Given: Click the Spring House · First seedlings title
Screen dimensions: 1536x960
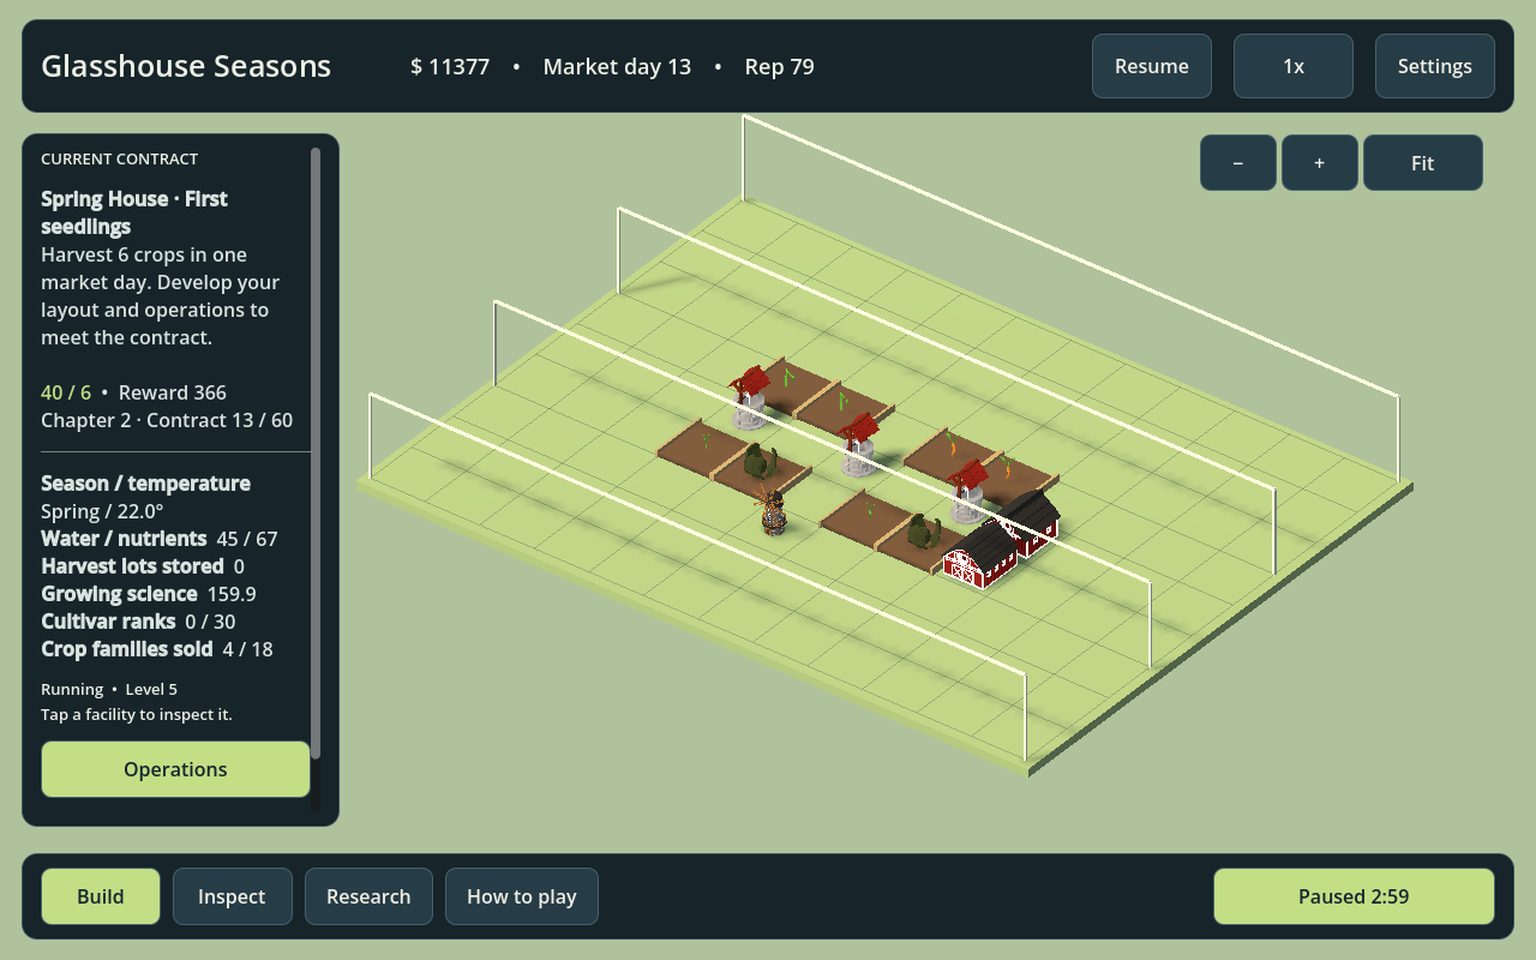Looking at the screenshot, I should click(x=134, y=213).
